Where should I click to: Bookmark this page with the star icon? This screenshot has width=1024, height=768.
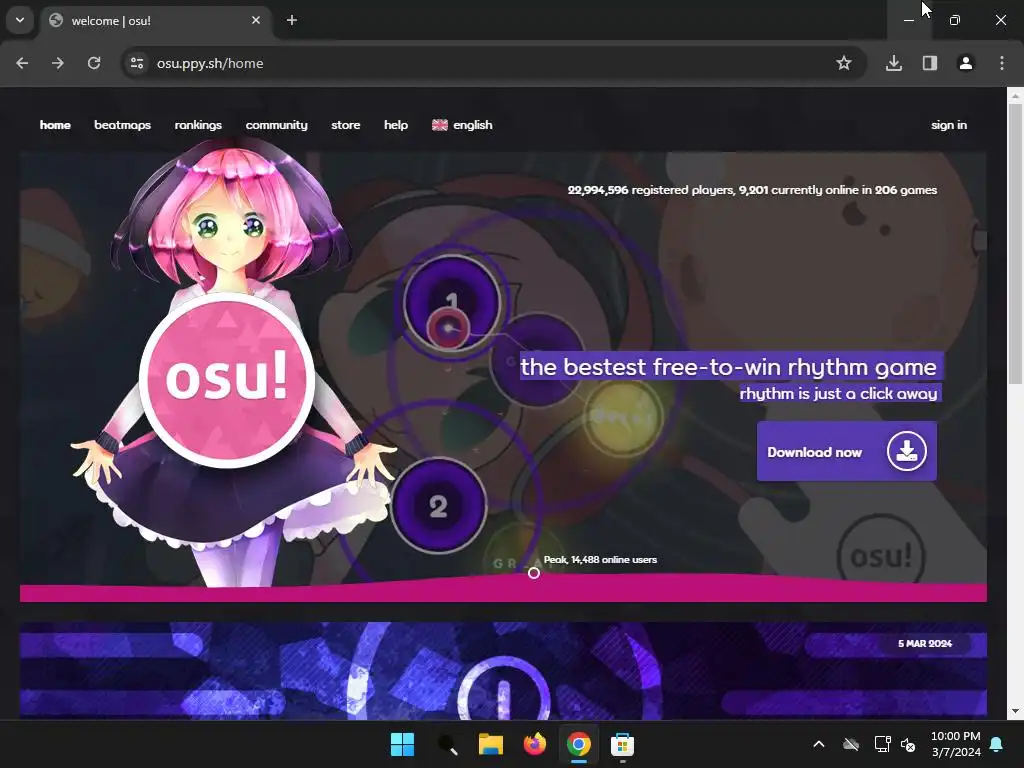[x=844, y=63]
